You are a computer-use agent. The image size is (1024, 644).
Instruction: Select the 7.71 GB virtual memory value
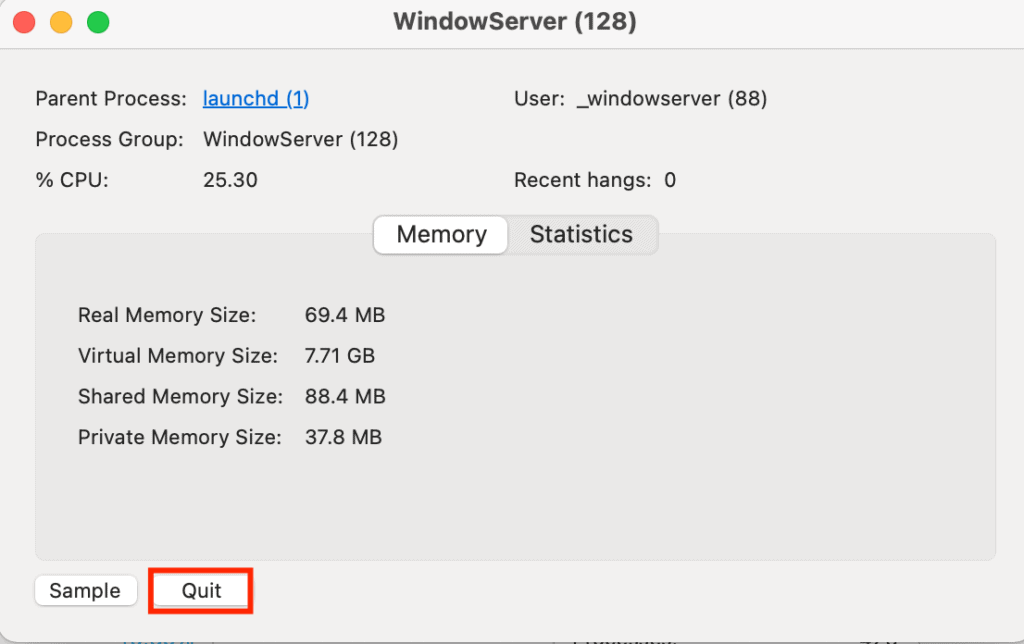point(340,356)
